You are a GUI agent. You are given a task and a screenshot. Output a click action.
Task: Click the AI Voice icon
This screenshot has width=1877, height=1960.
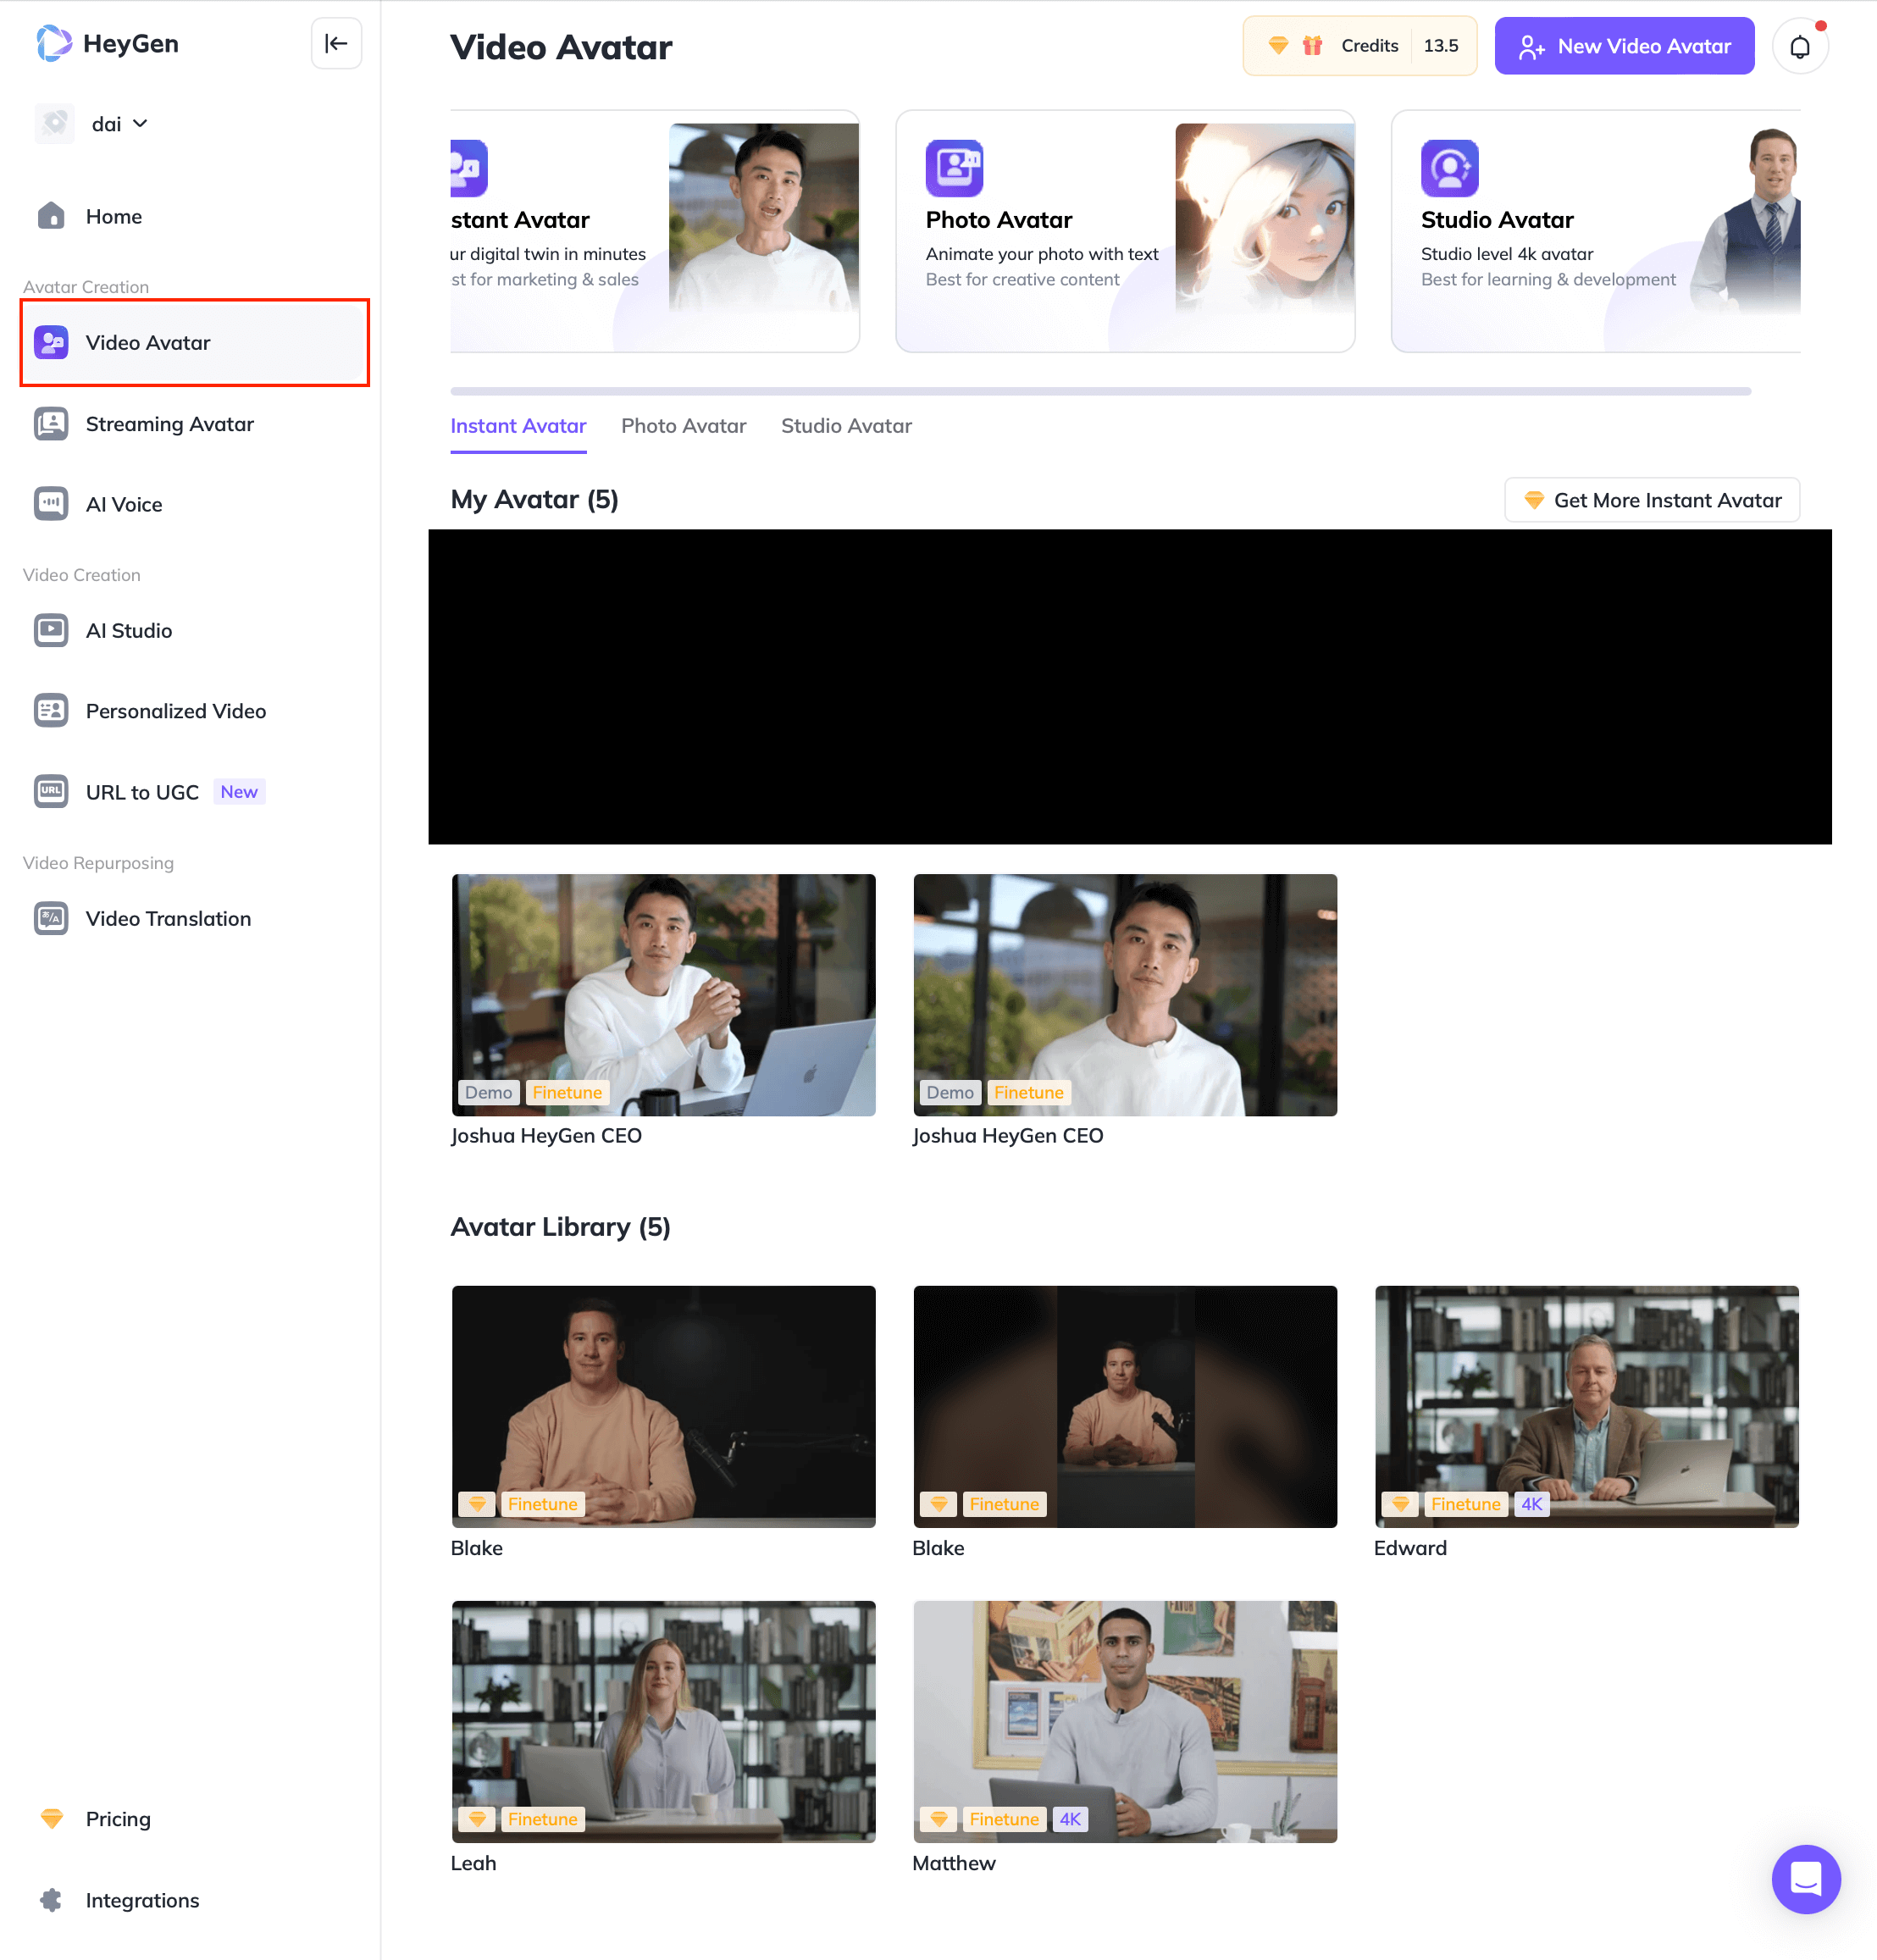pyautogui.click(x=51, y=504)
